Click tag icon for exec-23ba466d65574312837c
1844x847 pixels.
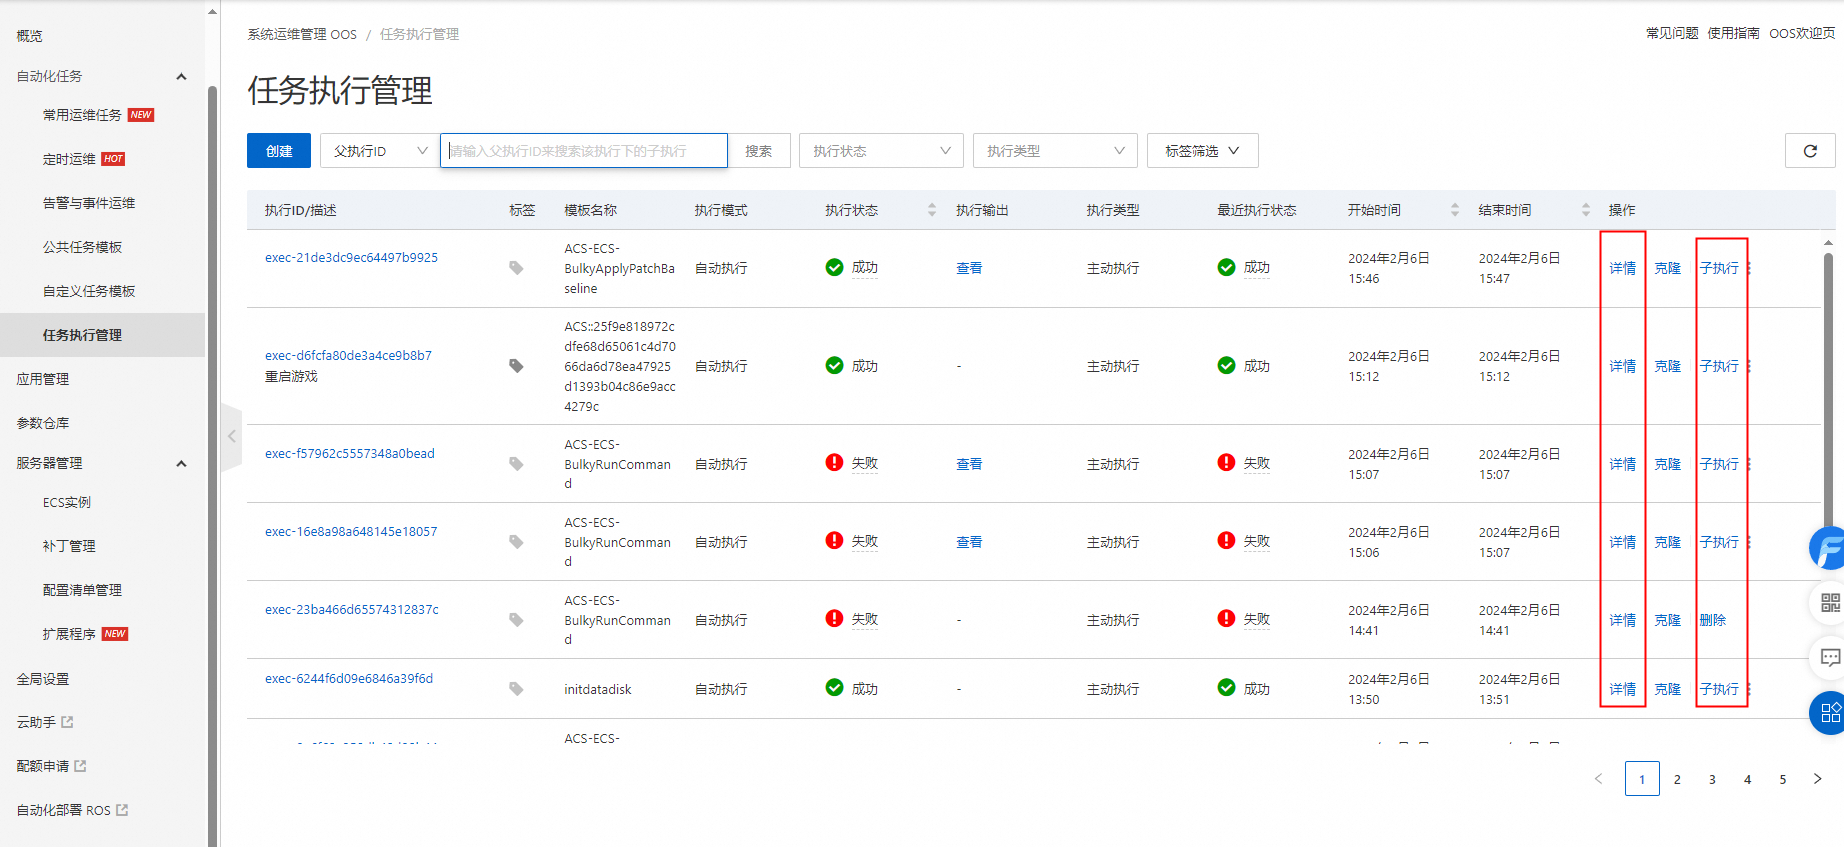point(516,620)
